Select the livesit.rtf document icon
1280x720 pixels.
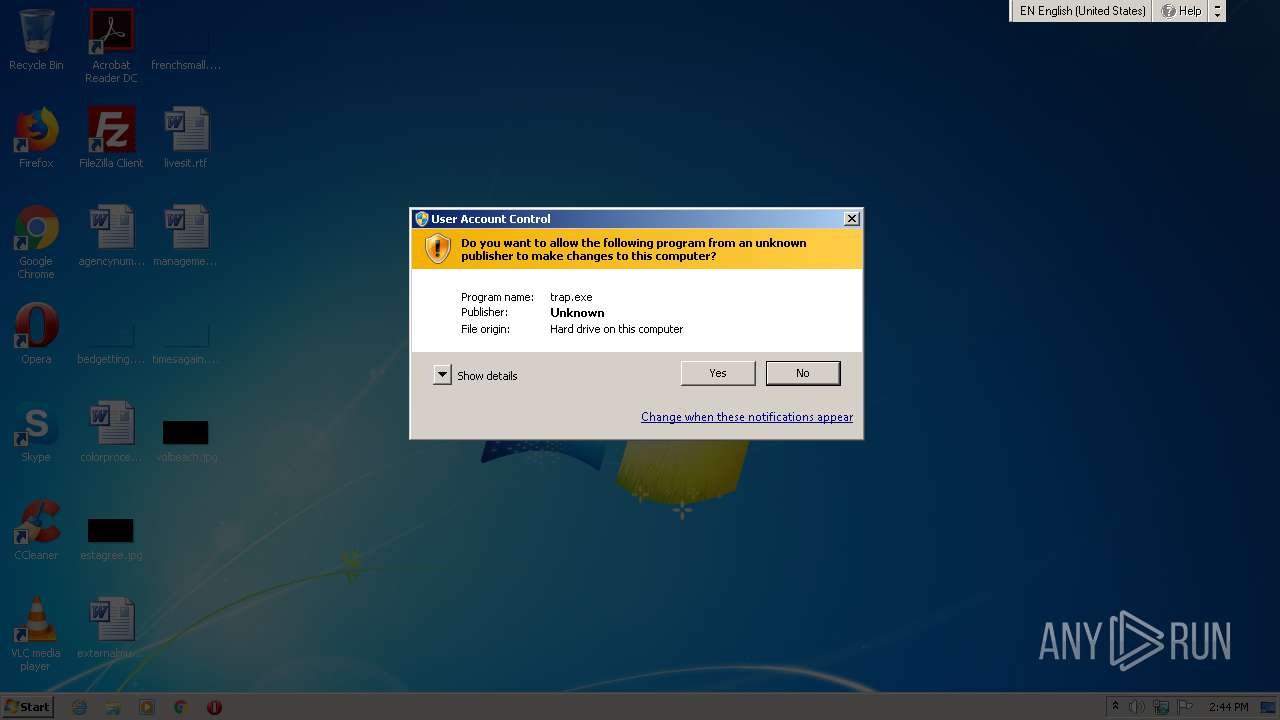(186, 138)
